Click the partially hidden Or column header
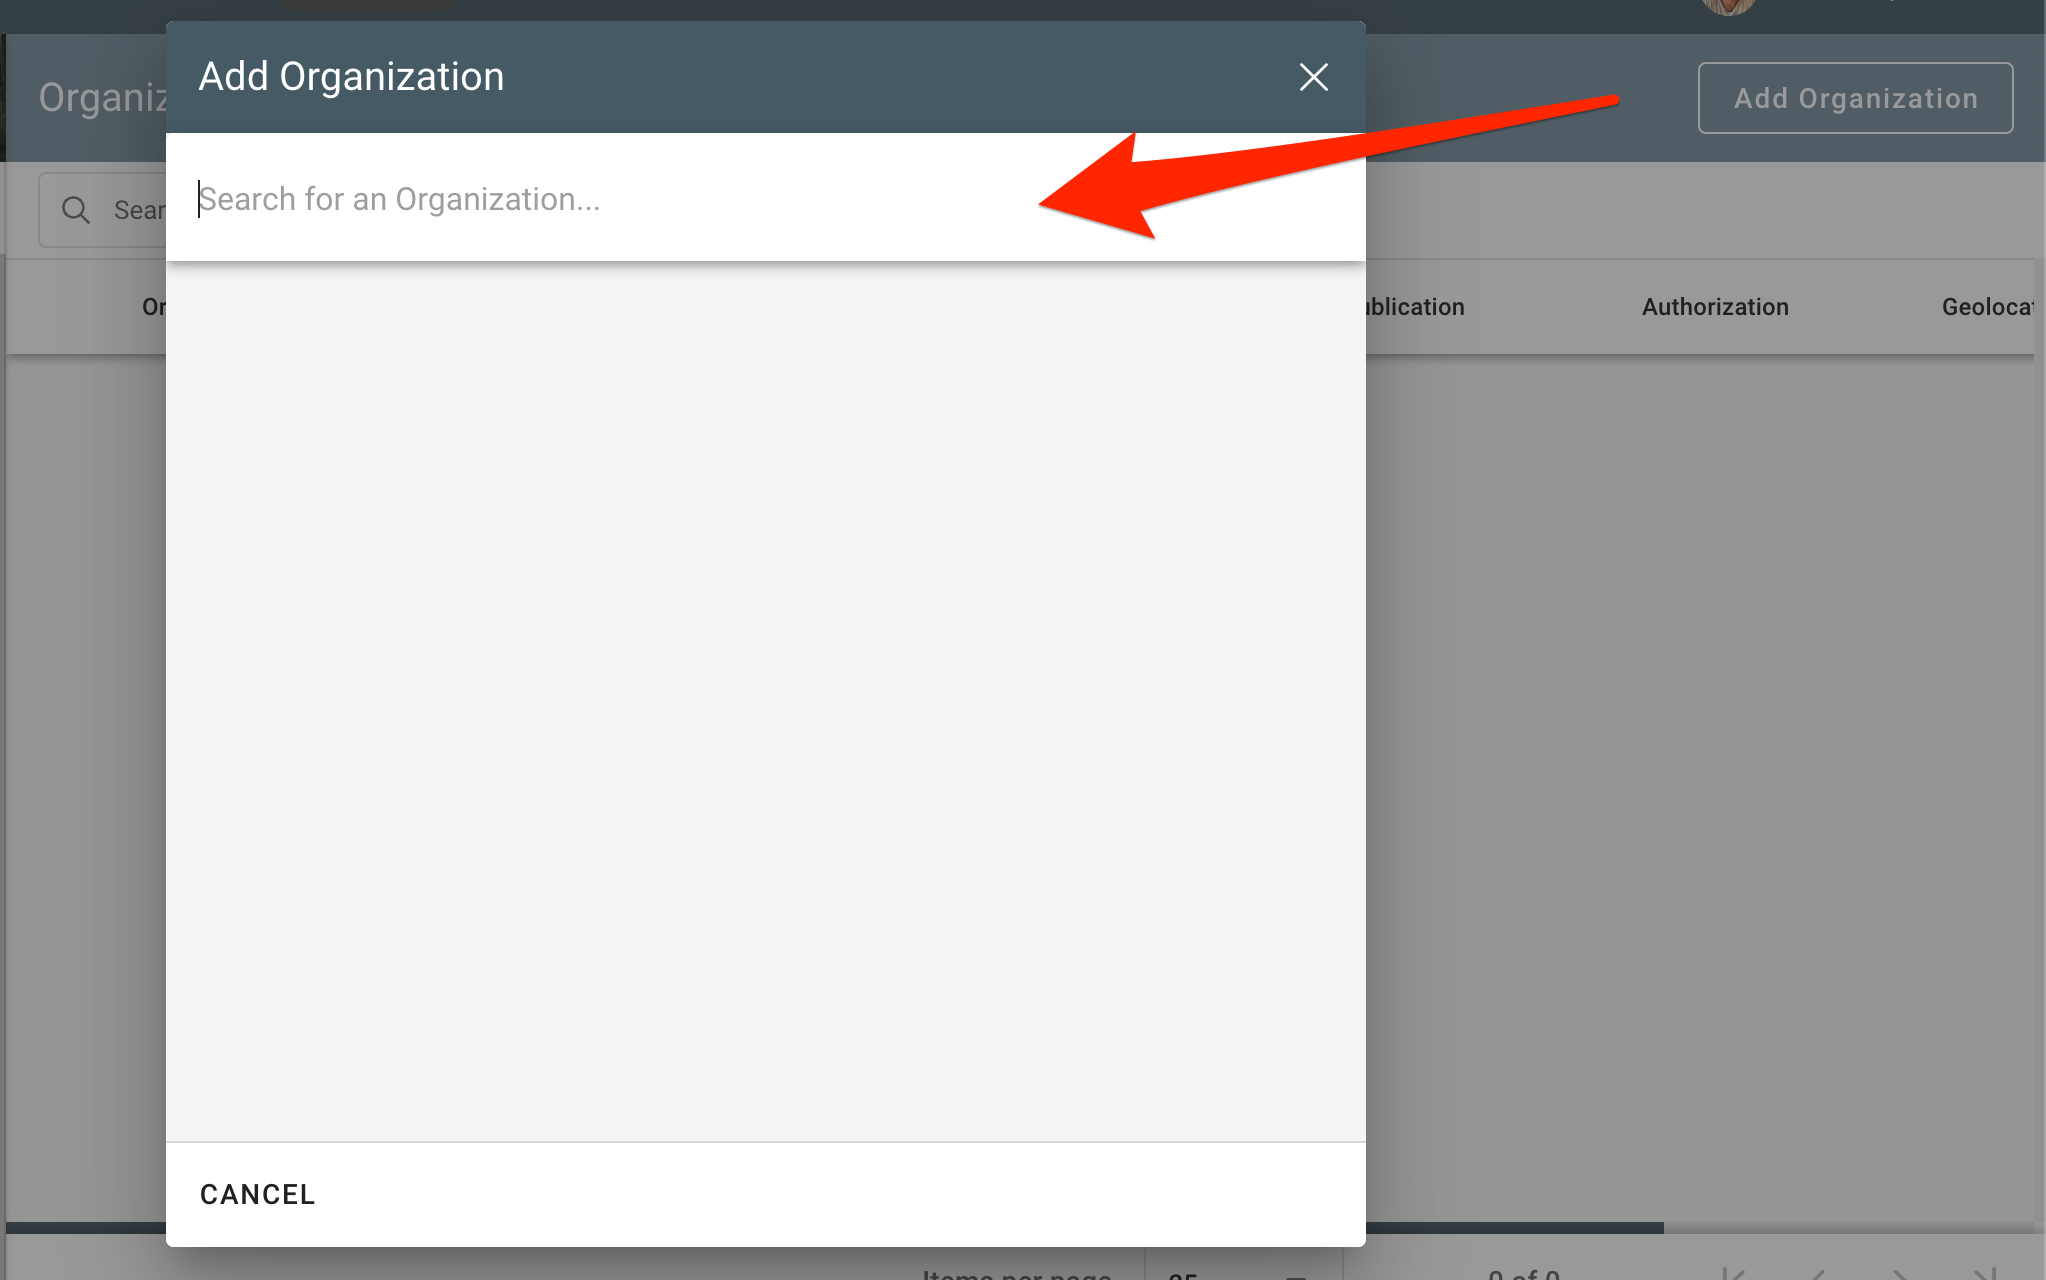The width and height of the screenshot is (2046, 1280). pos(153,307)
